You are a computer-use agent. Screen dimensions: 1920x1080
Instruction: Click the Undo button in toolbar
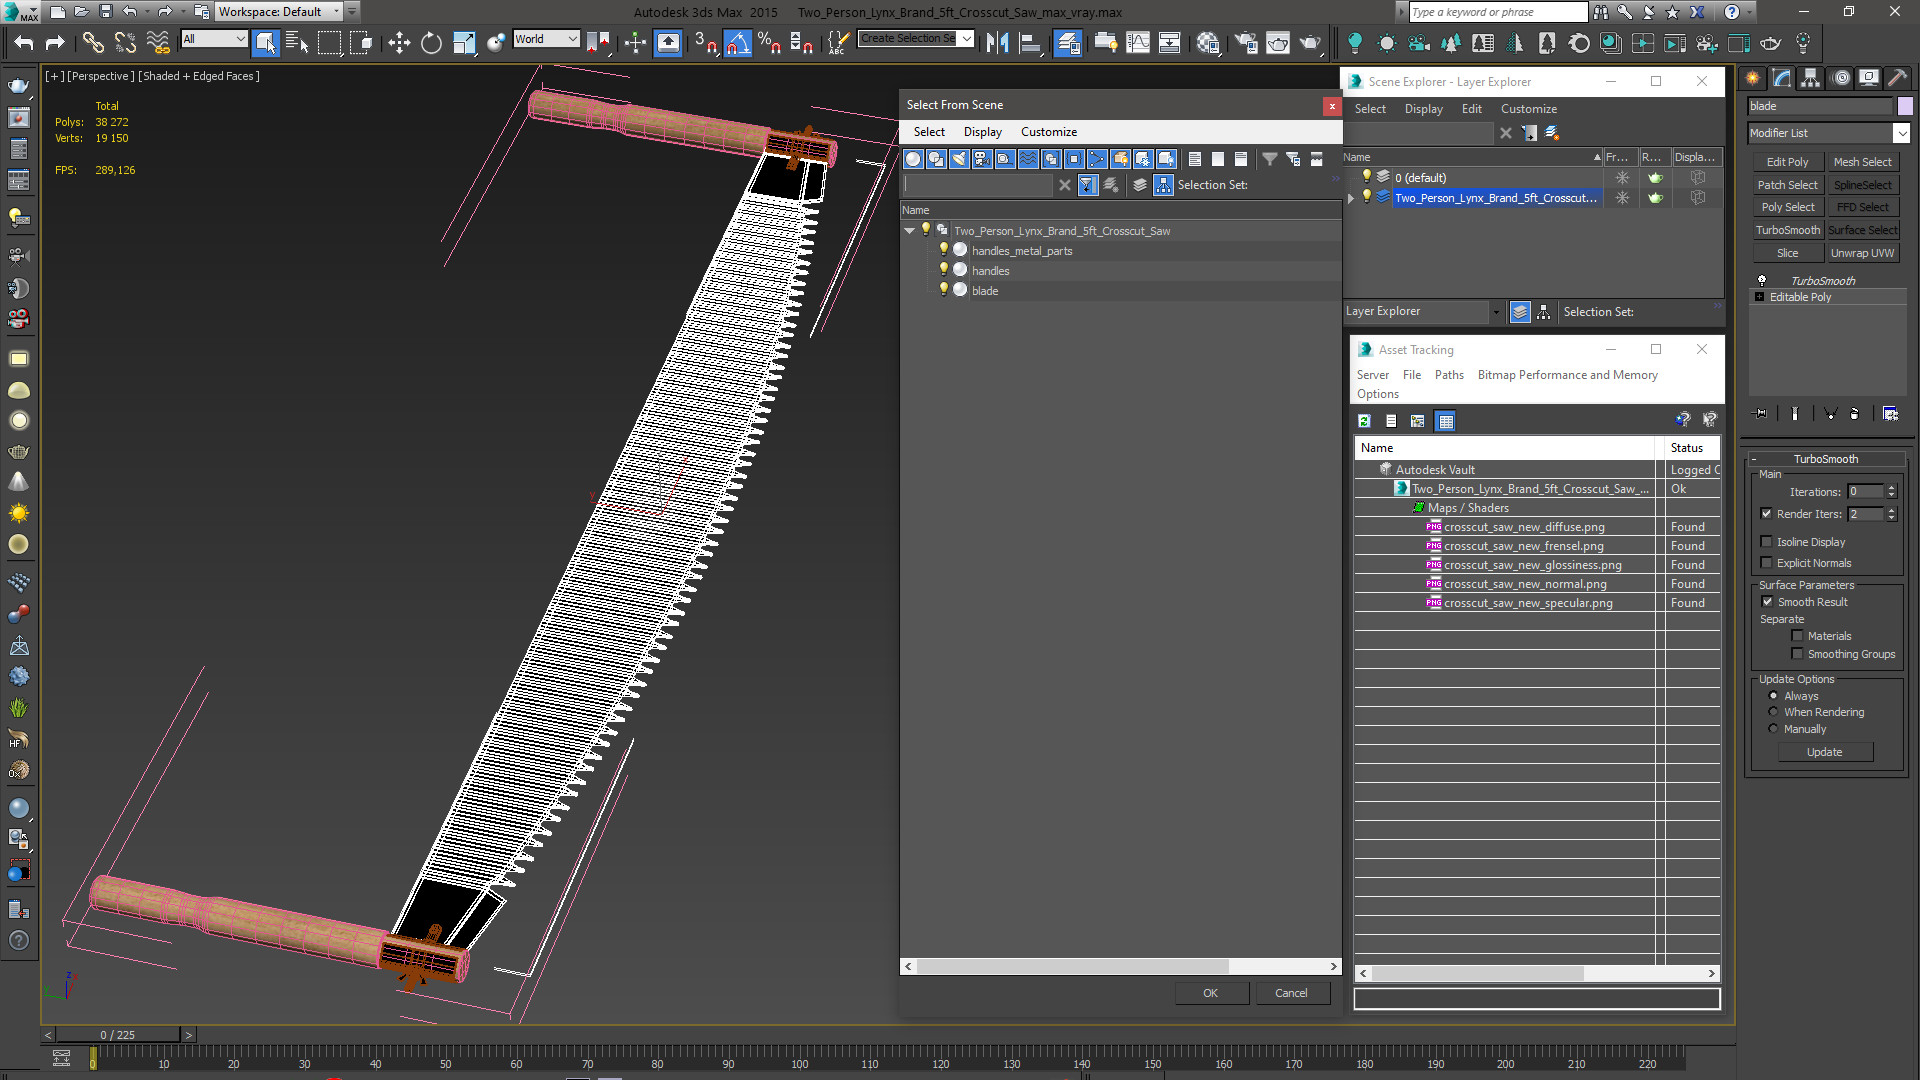coord(22,44)
